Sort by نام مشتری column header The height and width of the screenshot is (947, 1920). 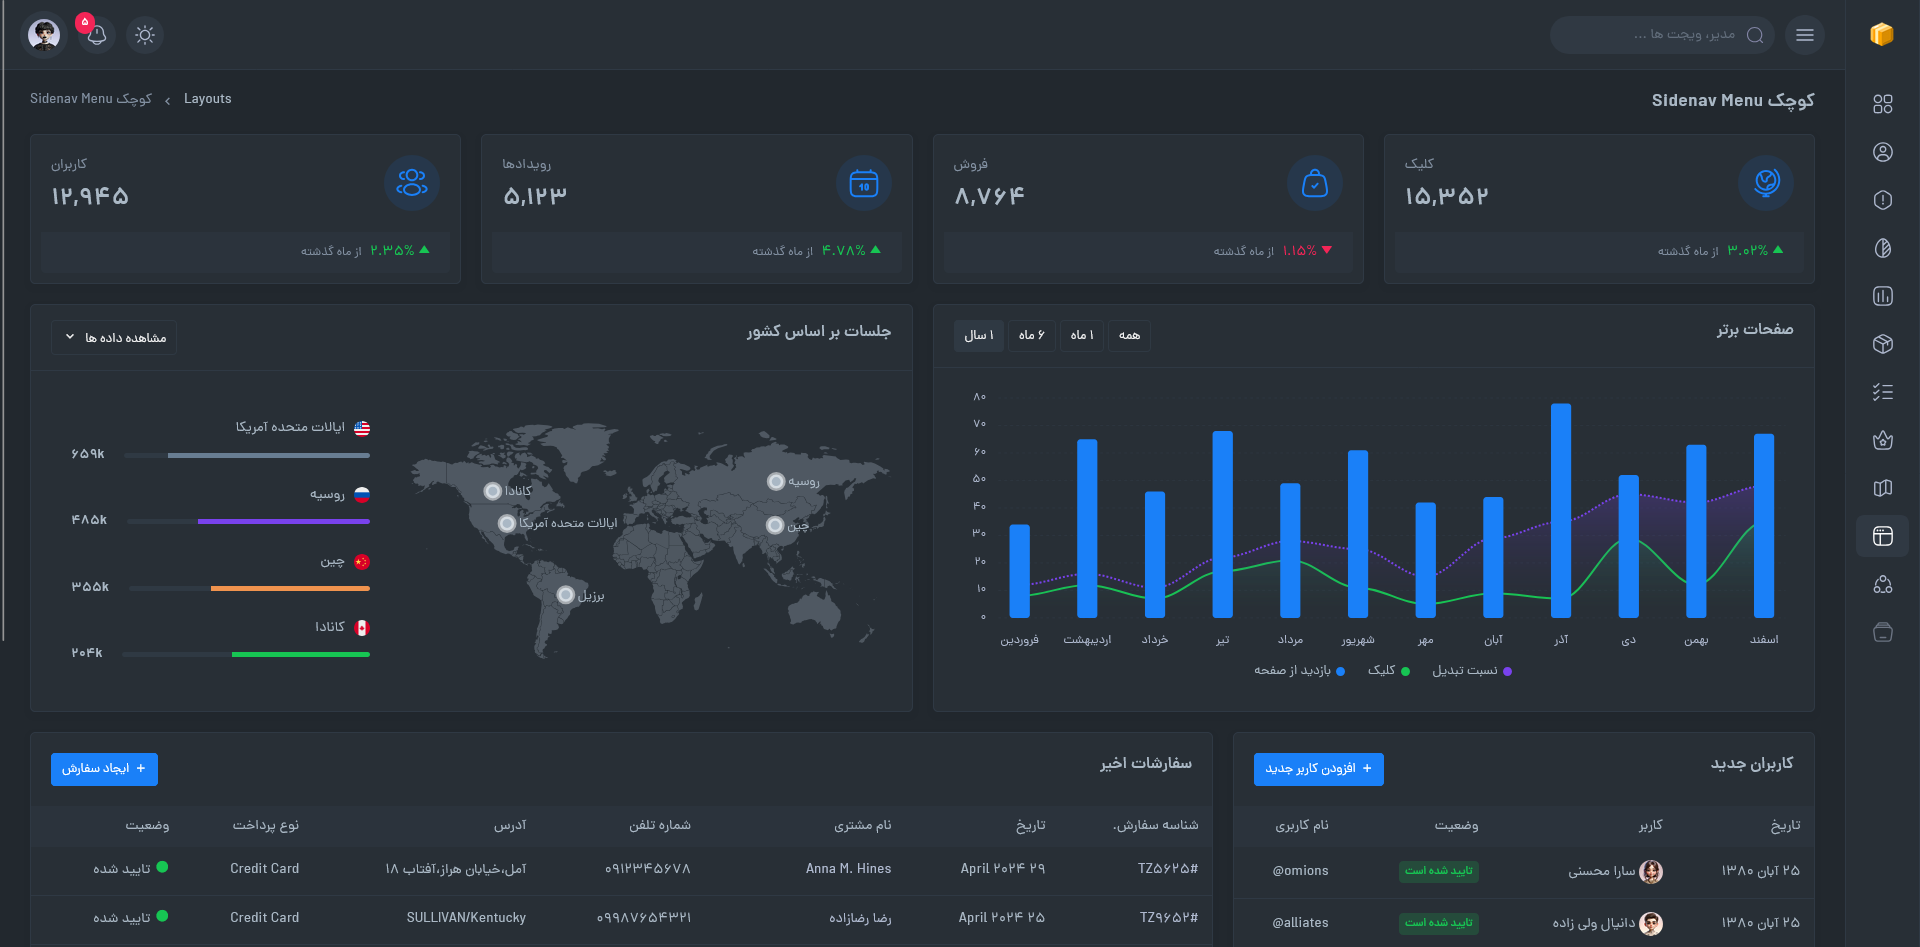(862, 825)
